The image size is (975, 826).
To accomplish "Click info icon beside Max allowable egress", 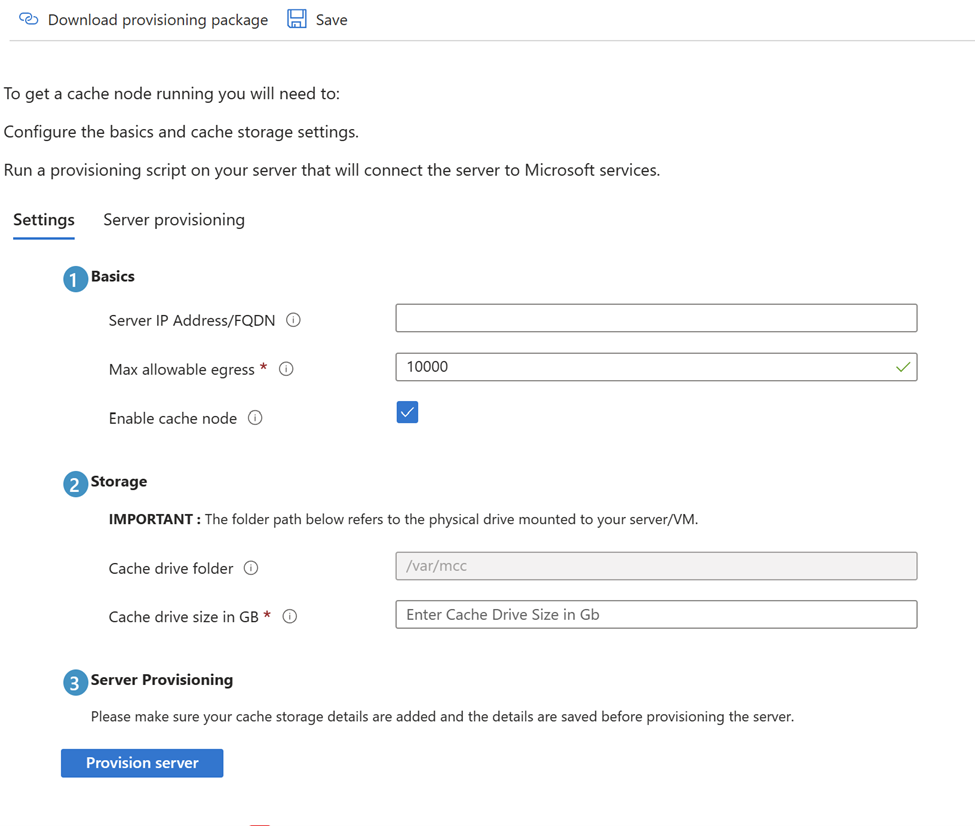I will [286, 369].
